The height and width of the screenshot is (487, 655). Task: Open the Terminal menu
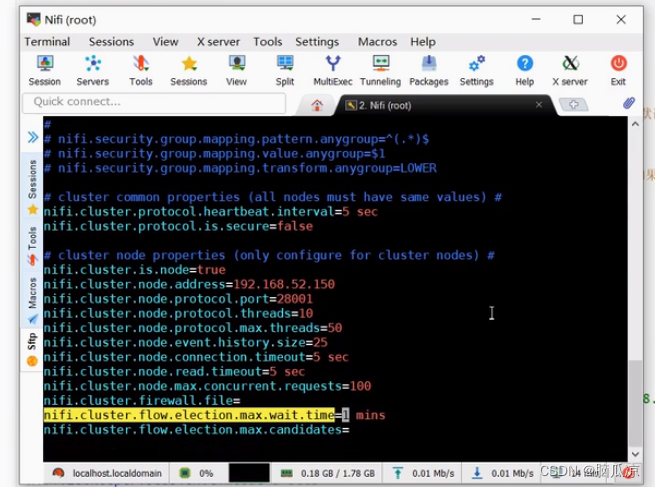[47, 42]
